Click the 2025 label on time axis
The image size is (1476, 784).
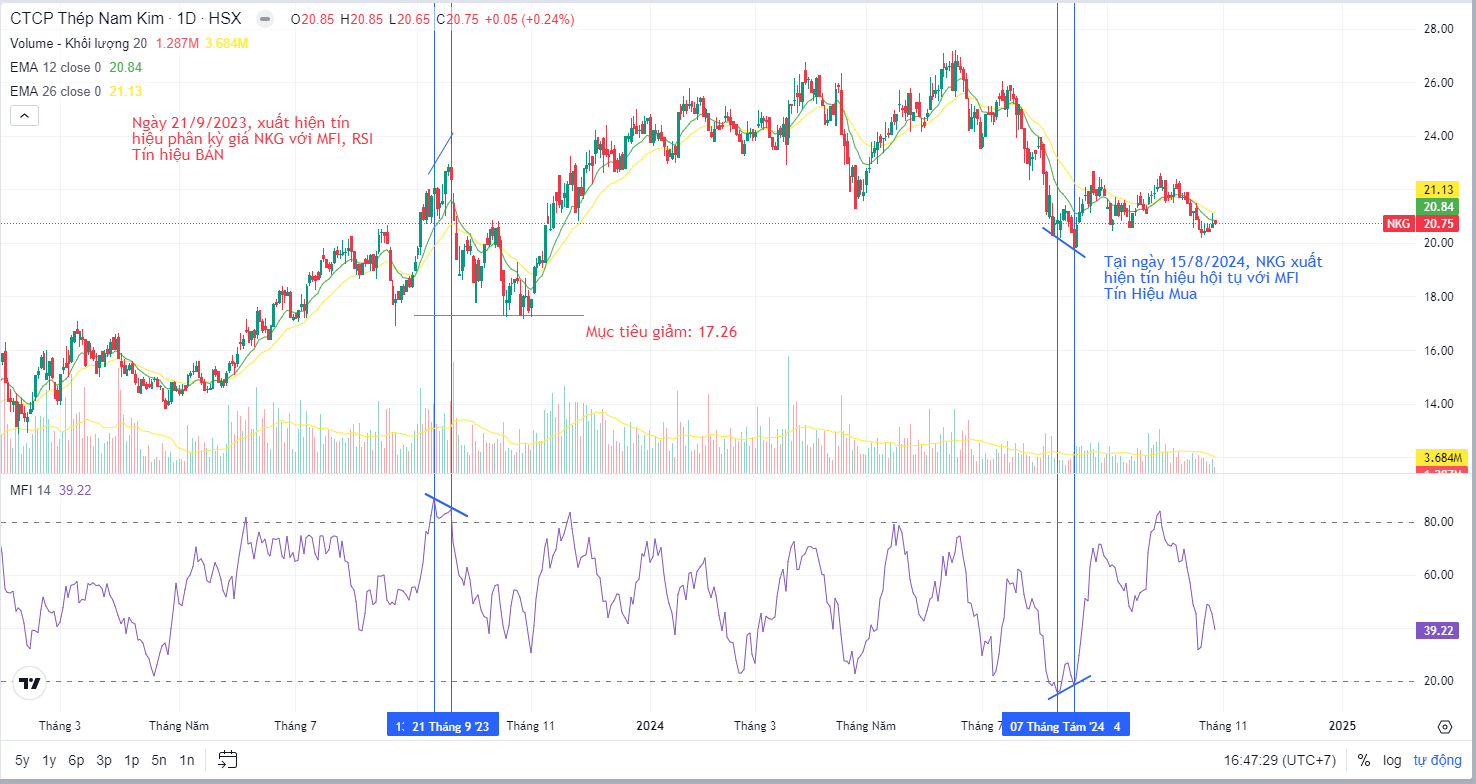[x=1342, y=726]
